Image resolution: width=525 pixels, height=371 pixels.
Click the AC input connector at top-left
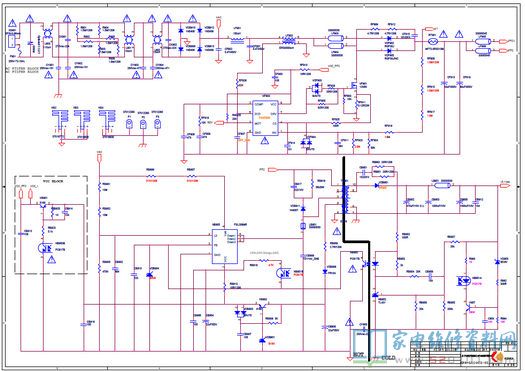[x=11, y=41]
